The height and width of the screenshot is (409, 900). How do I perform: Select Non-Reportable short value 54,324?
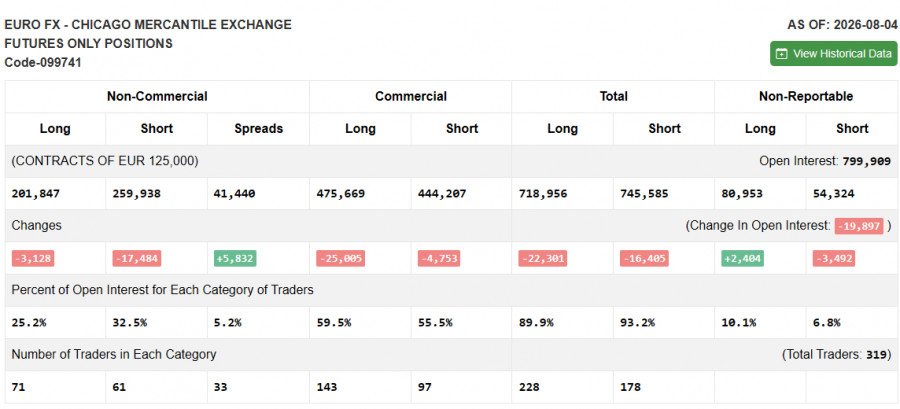(x=833, y=194)
